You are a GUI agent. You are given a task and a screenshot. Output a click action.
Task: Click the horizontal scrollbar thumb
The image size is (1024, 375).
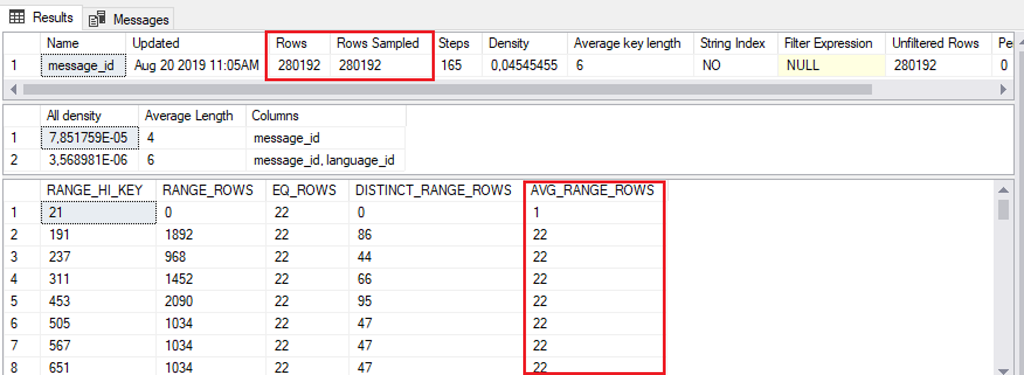click(x=447, y=89)
